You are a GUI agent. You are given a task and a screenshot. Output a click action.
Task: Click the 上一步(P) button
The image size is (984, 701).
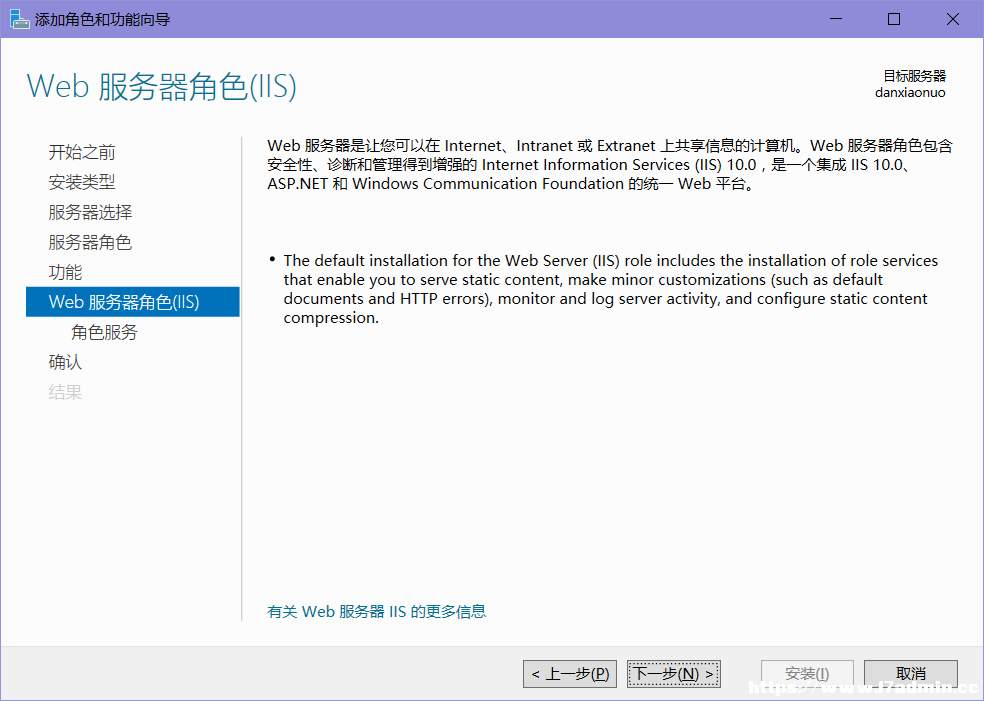pyautogui.click(x=570, y=674)
